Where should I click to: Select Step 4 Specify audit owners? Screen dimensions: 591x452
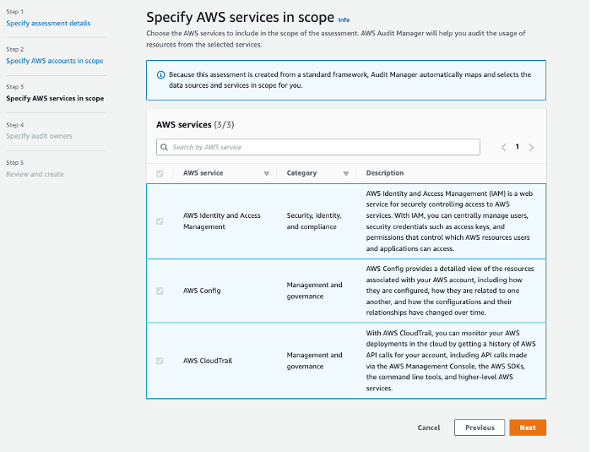(39, 136)
